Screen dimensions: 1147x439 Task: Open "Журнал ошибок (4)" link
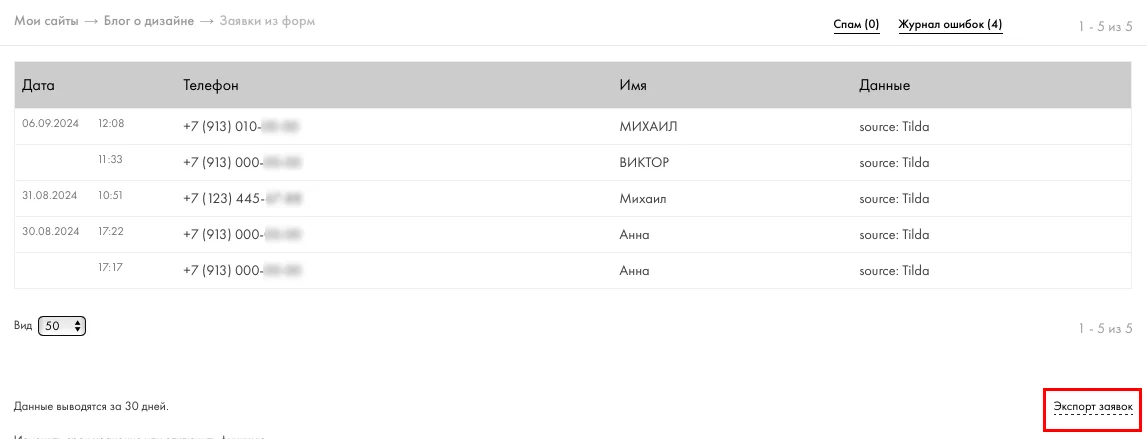pyautogui.click(x=950, y=24)
